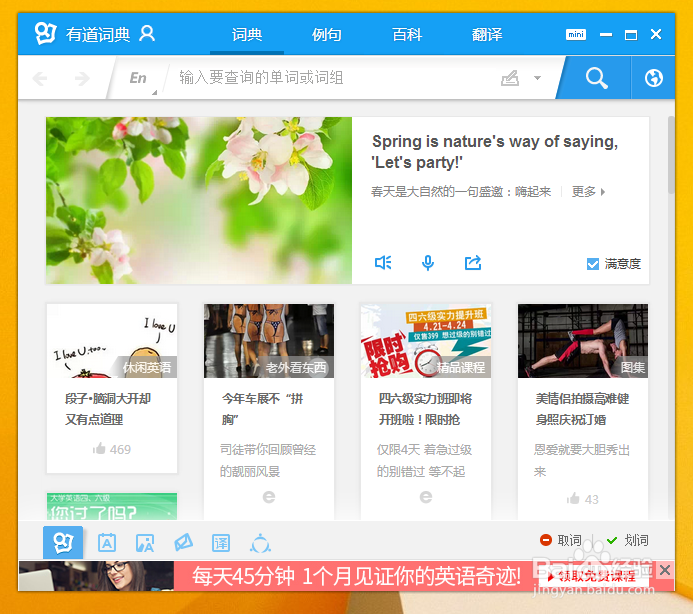This screenshot has width=693, height=614.
Task: Open the 精品课程 promotion thumbnail
Action: 426,341
